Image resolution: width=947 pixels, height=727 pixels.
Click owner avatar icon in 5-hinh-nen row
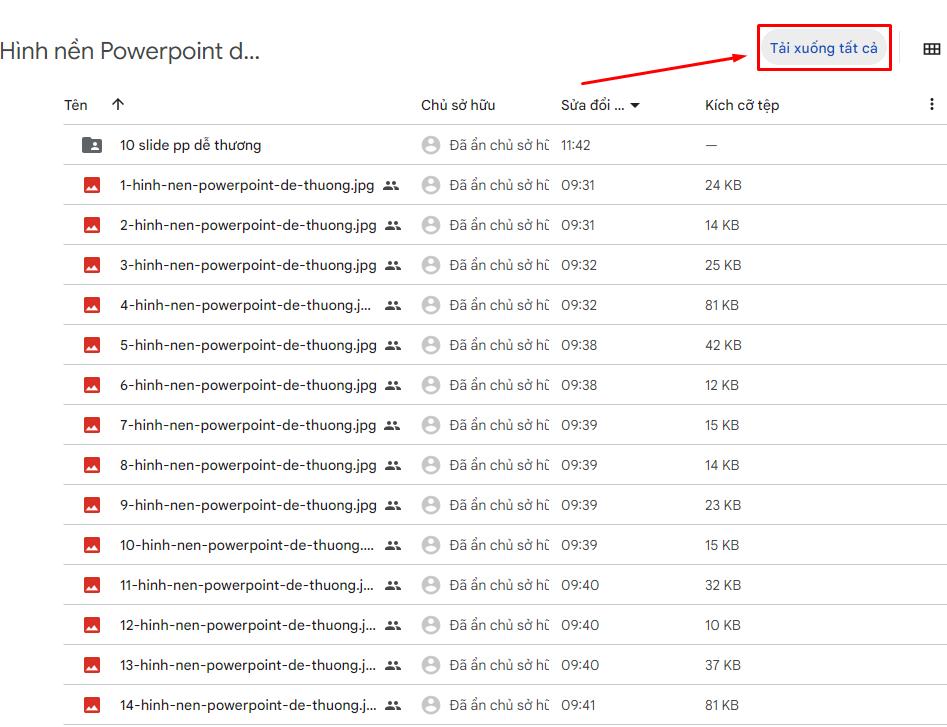coord(431,345)
